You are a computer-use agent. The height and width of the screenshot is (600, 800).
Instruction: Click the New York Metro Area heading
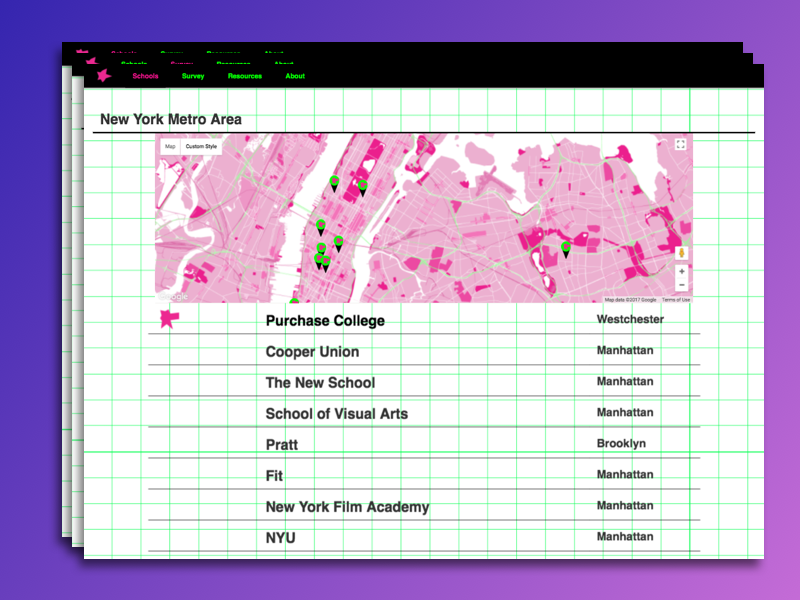click(171, 119)
